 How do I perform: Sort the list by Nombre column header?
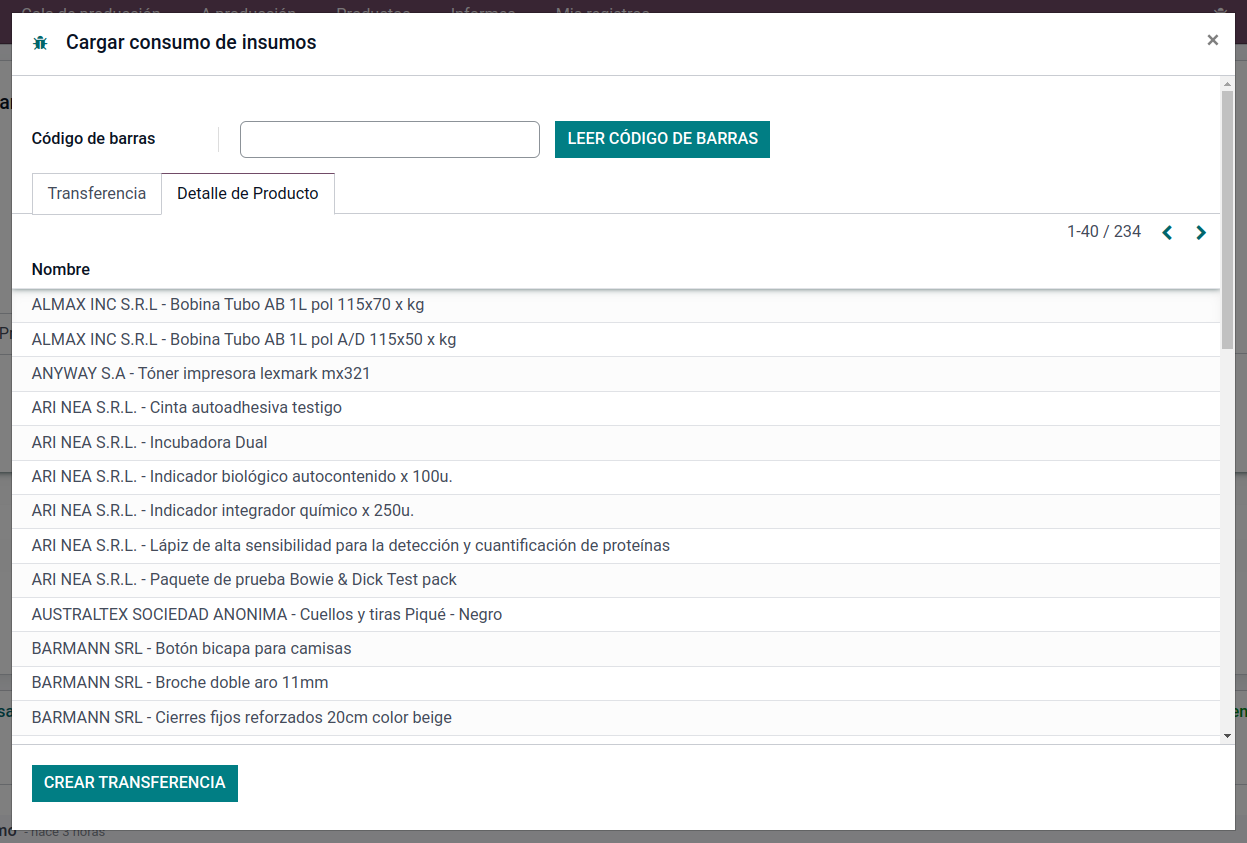61,270
